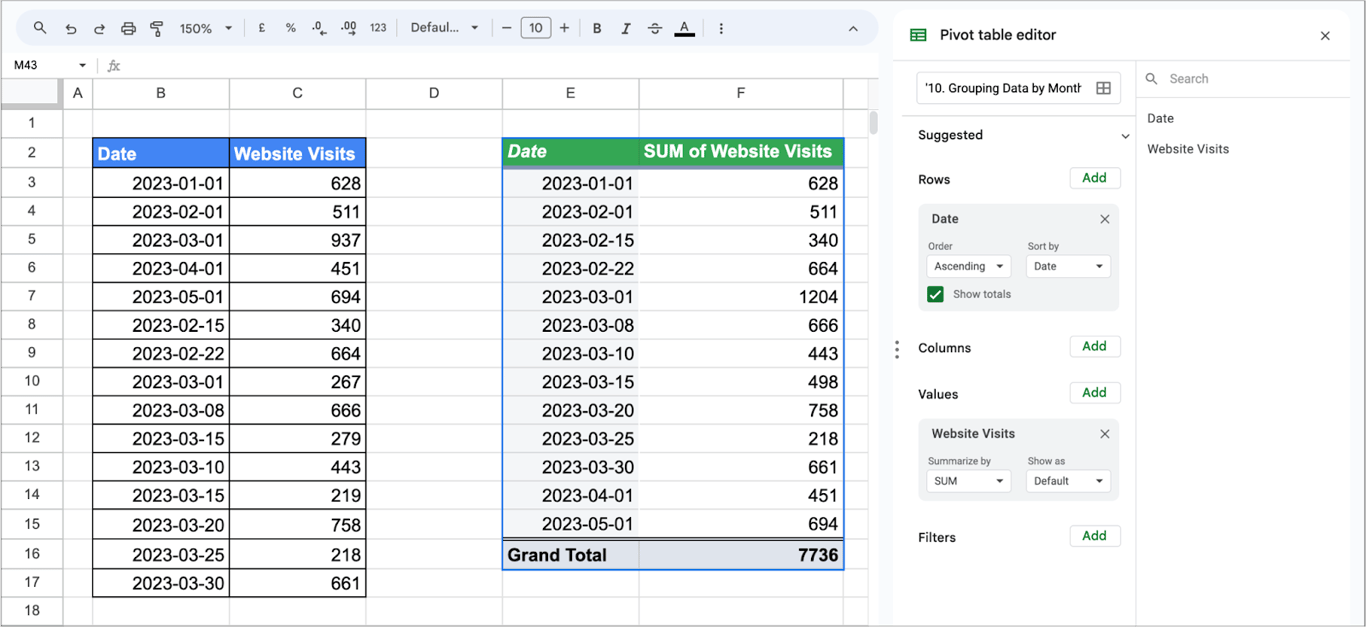Redo the last action

click(99, 28)
